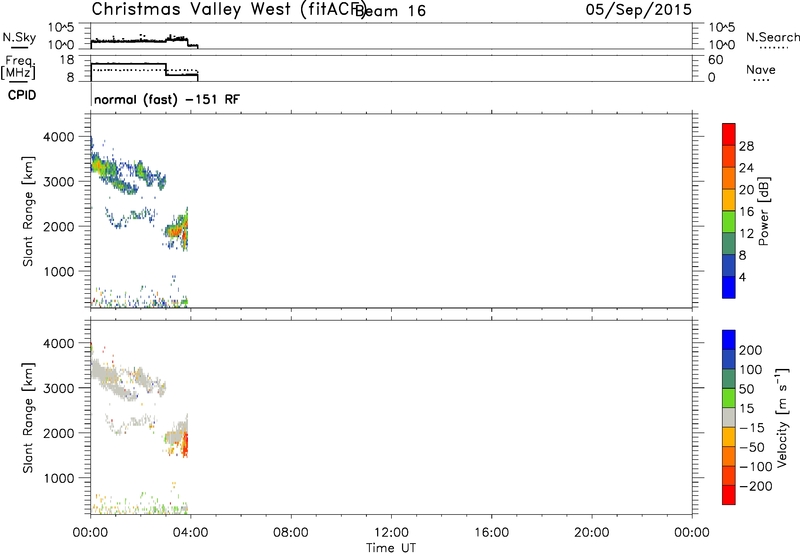Click the '1000' tick on velocity panel
Screen dimensions: 800x554
click(59, 478)
